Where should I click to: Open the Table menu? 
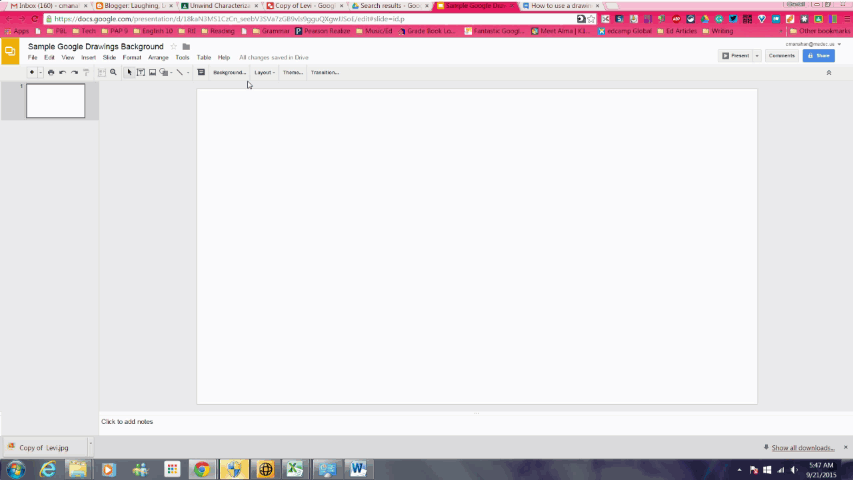click(204, 58)
